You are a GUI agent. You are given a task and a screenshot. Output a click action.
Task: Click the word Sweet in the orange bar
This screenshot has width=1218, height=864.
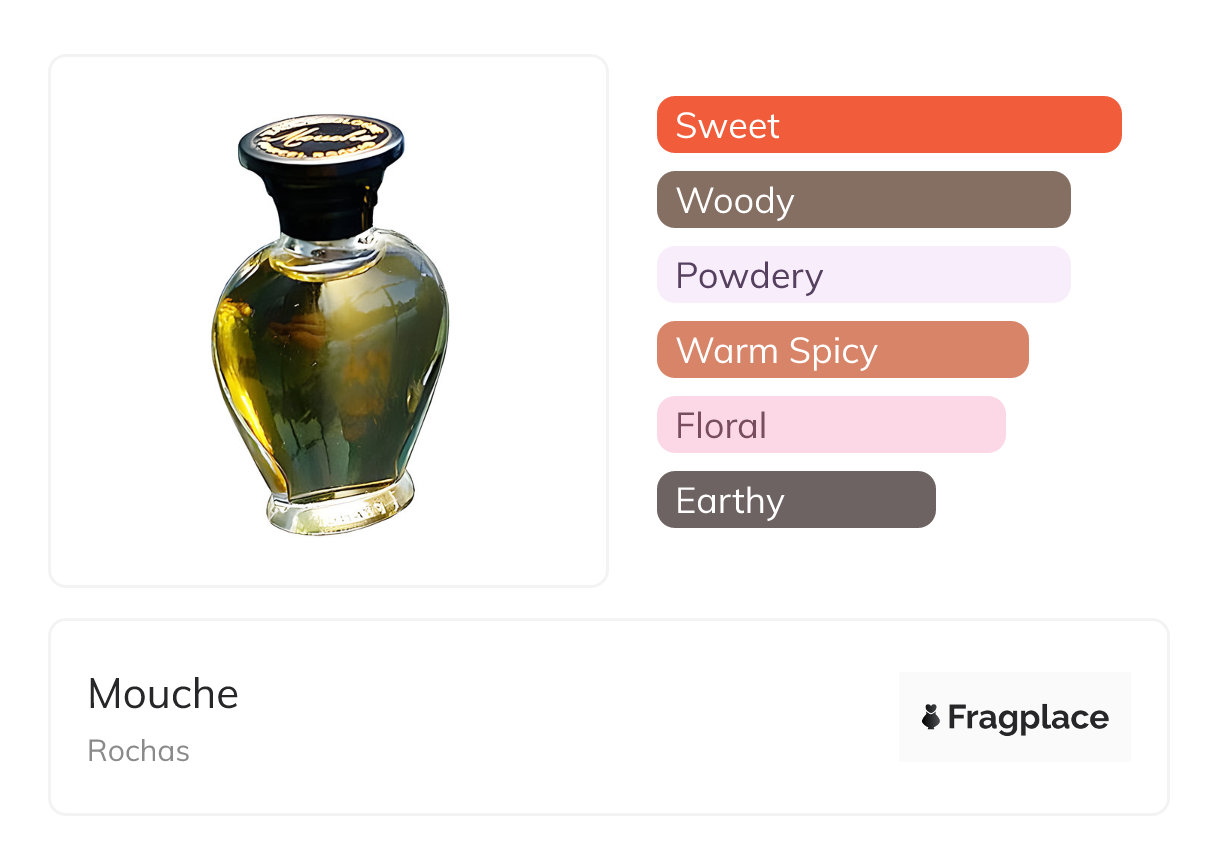tap(727, 126)
